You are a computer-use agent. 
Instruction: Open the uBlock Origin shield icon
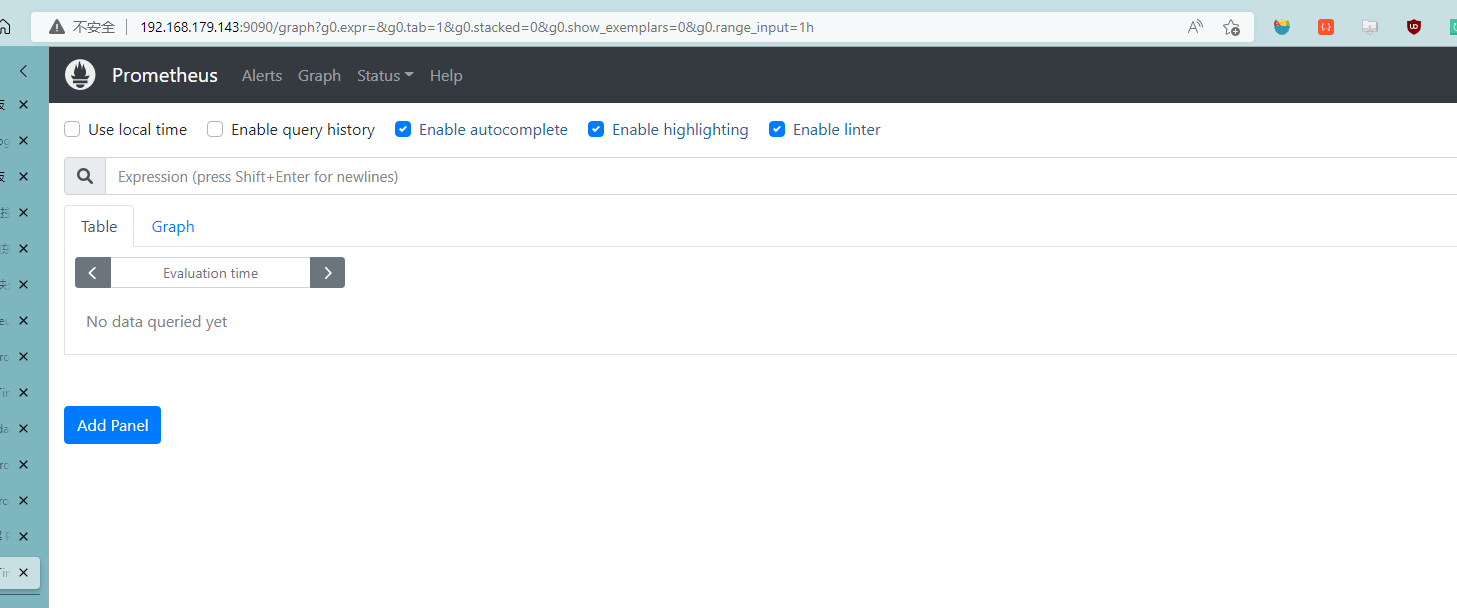[x=1414, y=27]
